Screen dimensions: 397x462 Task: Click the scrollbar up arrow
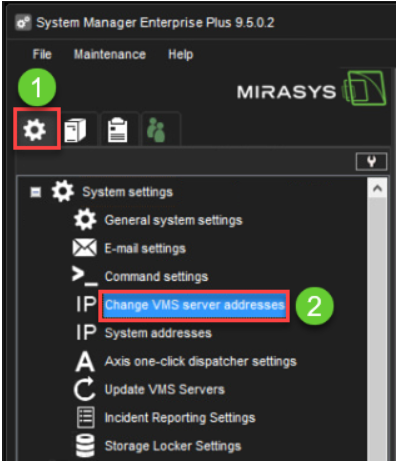(x=377, y=188)
